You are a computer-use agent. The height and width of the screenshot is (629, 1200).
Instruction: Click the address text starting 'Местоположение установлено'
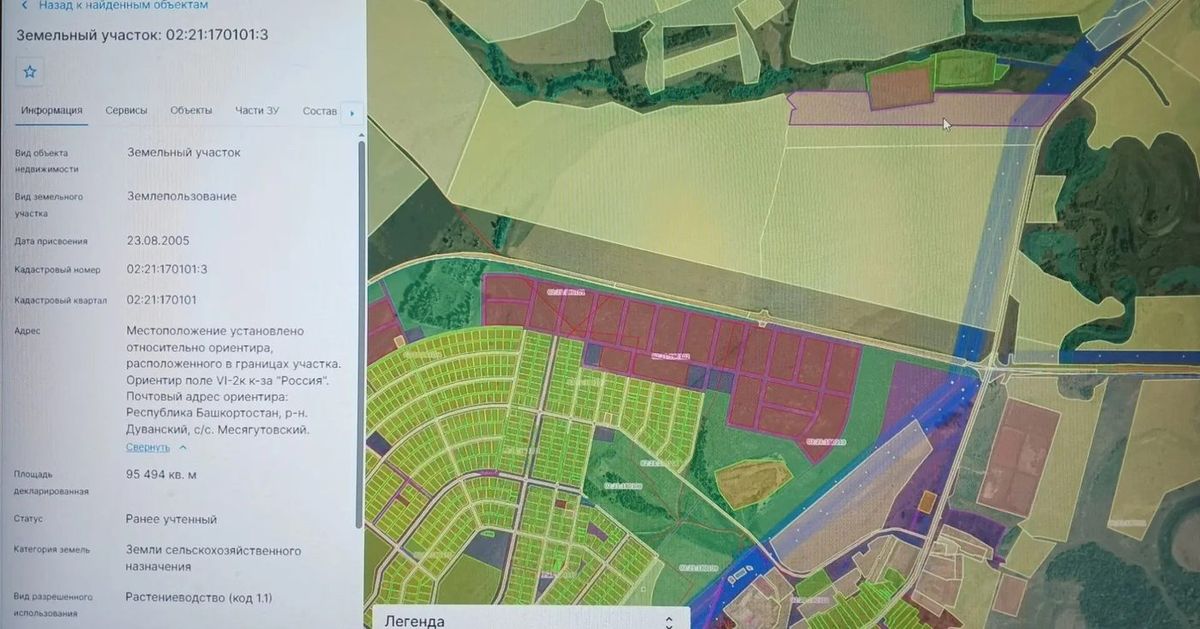tap(233, 380)
